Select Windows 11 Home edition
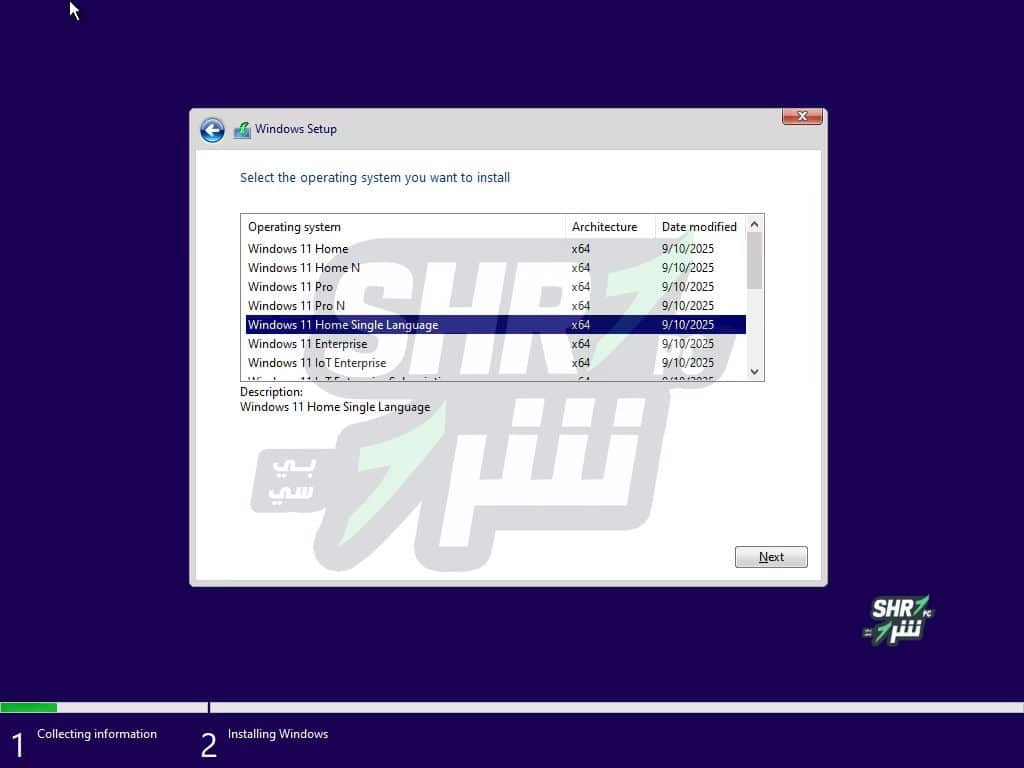Image resolution: width=1024 pixels, height=768 pixels. click(298, 249)
